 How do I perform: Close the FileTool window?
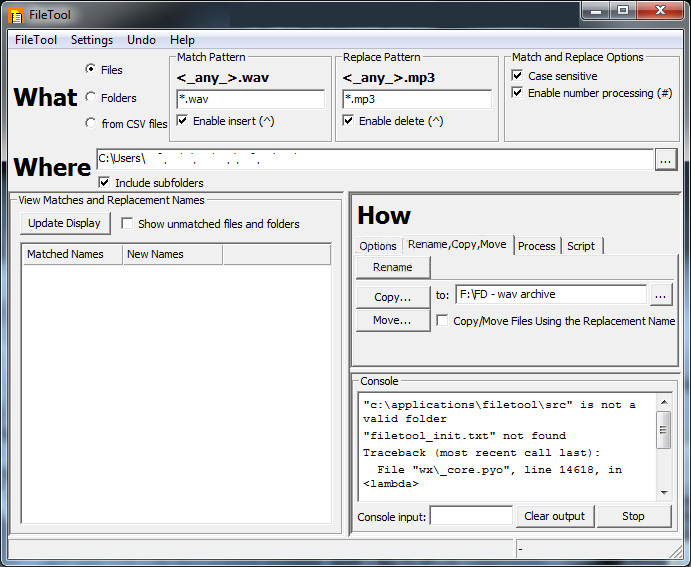pos(660,11)
